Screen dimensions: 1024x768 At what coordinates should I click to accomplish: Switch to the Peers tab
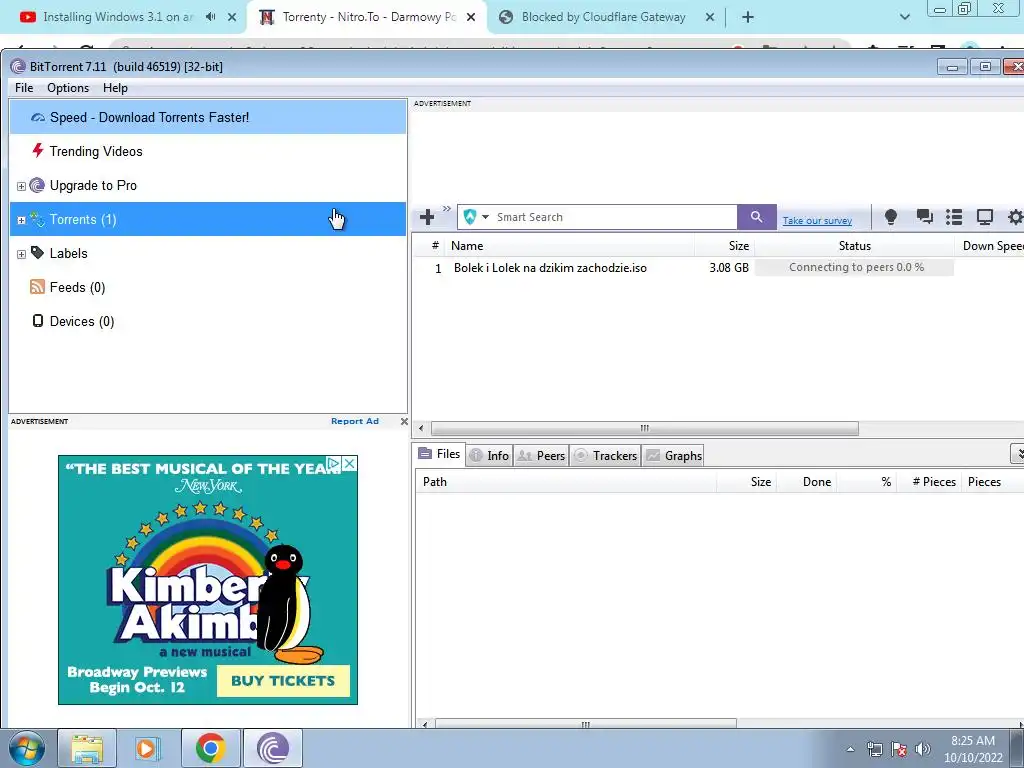541,456
